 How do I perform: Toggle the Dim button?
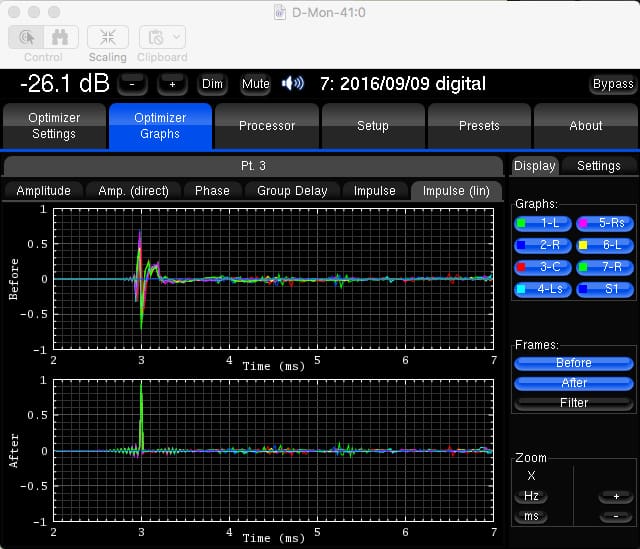(212, 84)
